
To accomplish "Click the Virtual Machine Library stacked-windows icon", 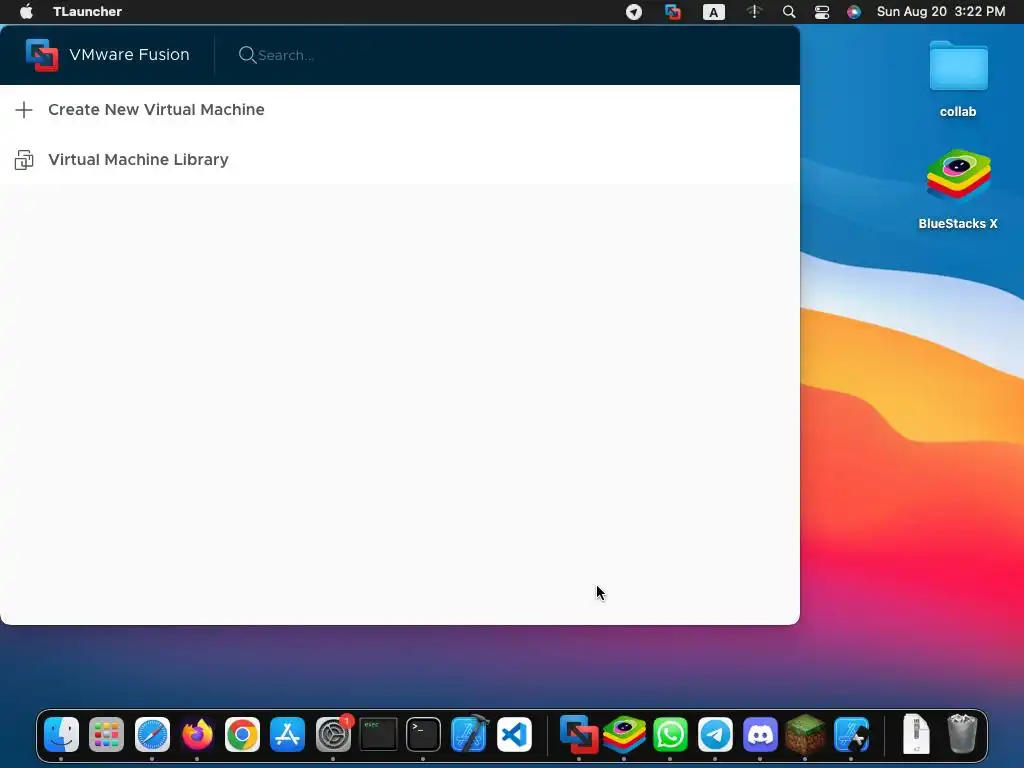I will tap(24, 159).
